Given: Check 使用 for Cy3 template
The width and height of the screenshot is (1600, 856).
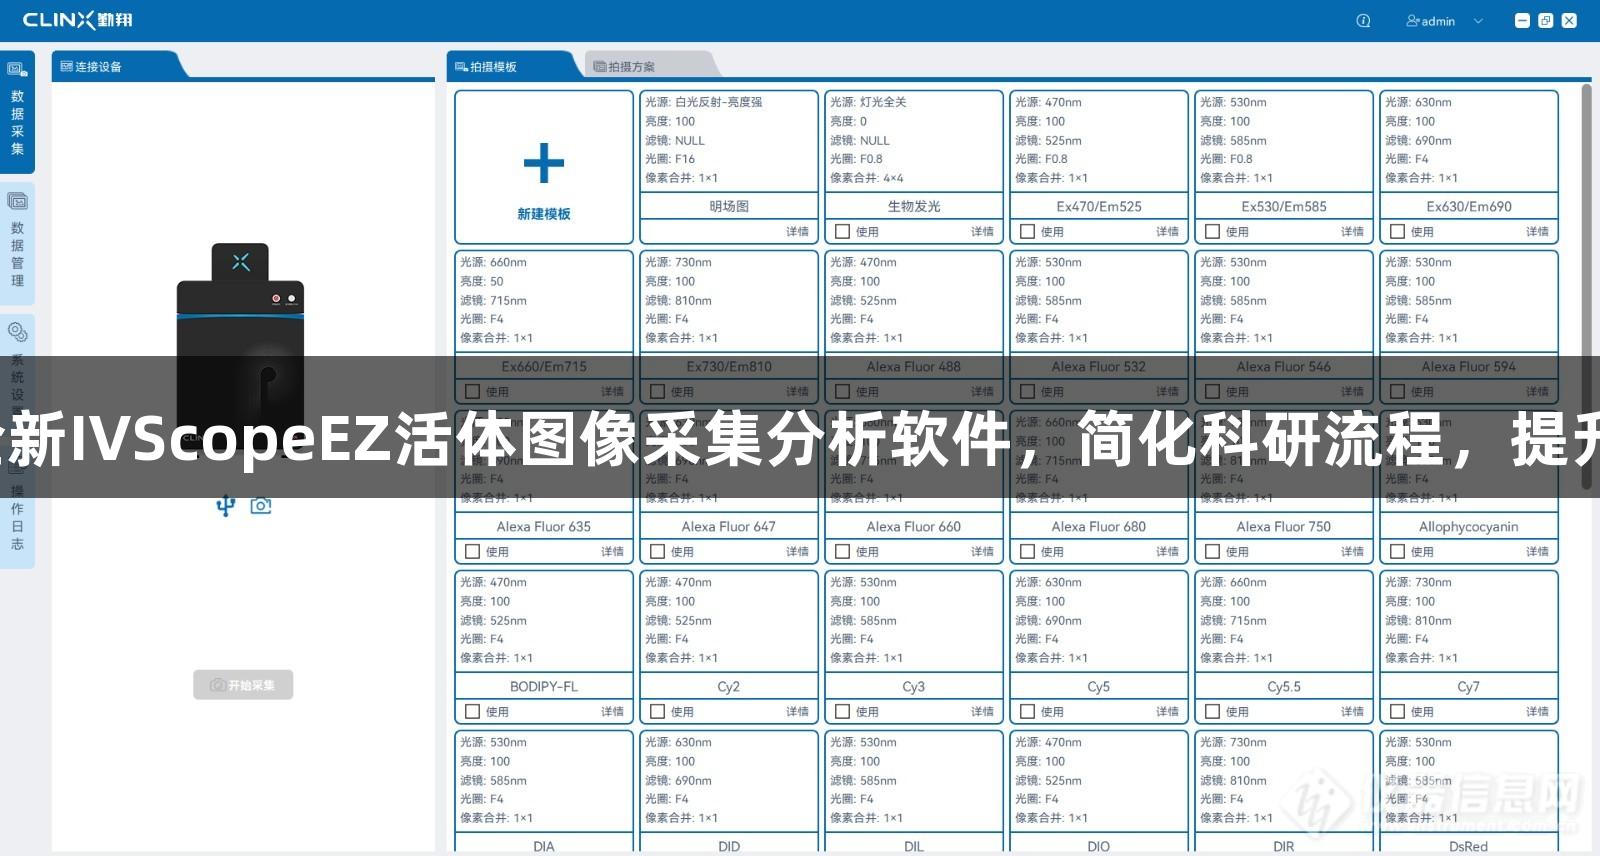Looking at the screenshot, I should [x=842, y=712].
